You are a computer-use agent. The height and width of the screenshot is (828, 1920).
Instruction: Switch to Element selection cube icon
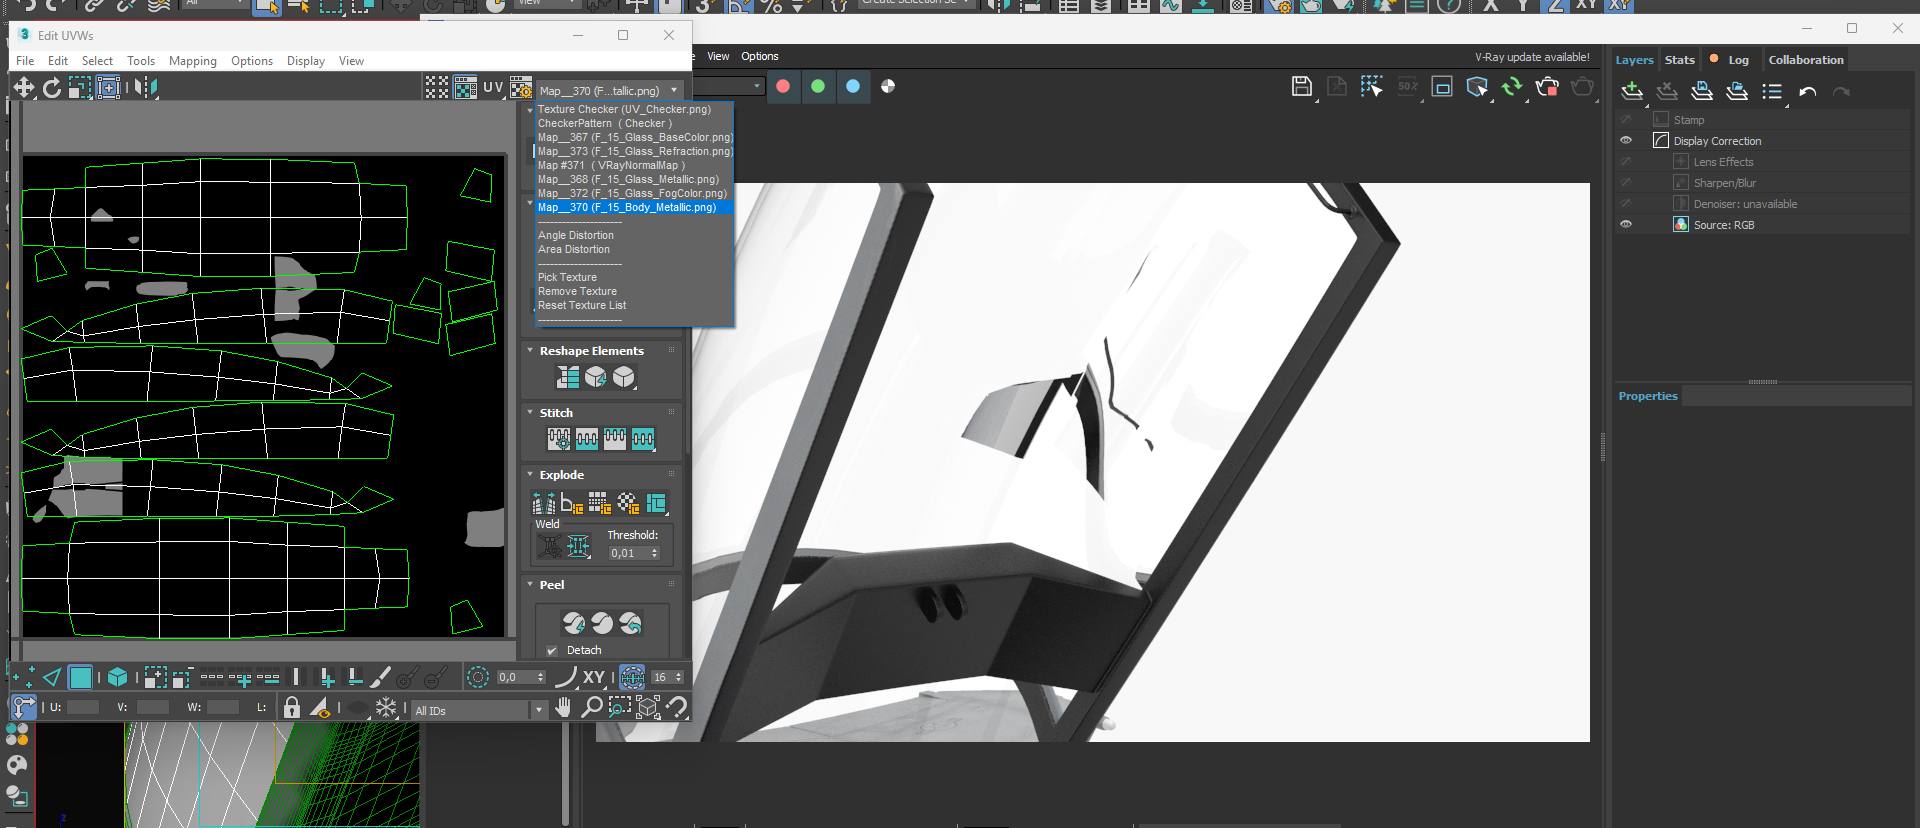click(117, 677)
